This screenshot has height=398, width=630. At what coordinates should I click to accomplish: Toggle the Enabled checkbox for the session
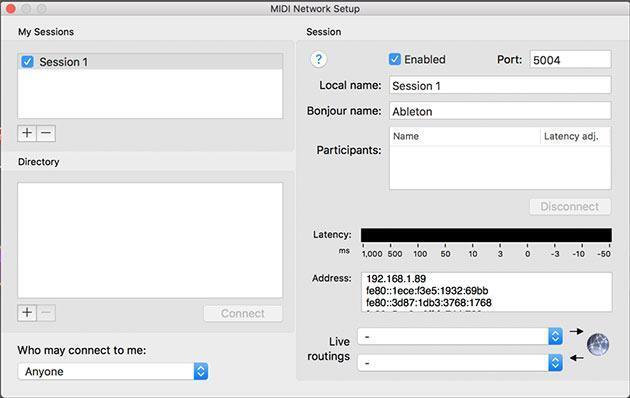[x=395, y=59]
